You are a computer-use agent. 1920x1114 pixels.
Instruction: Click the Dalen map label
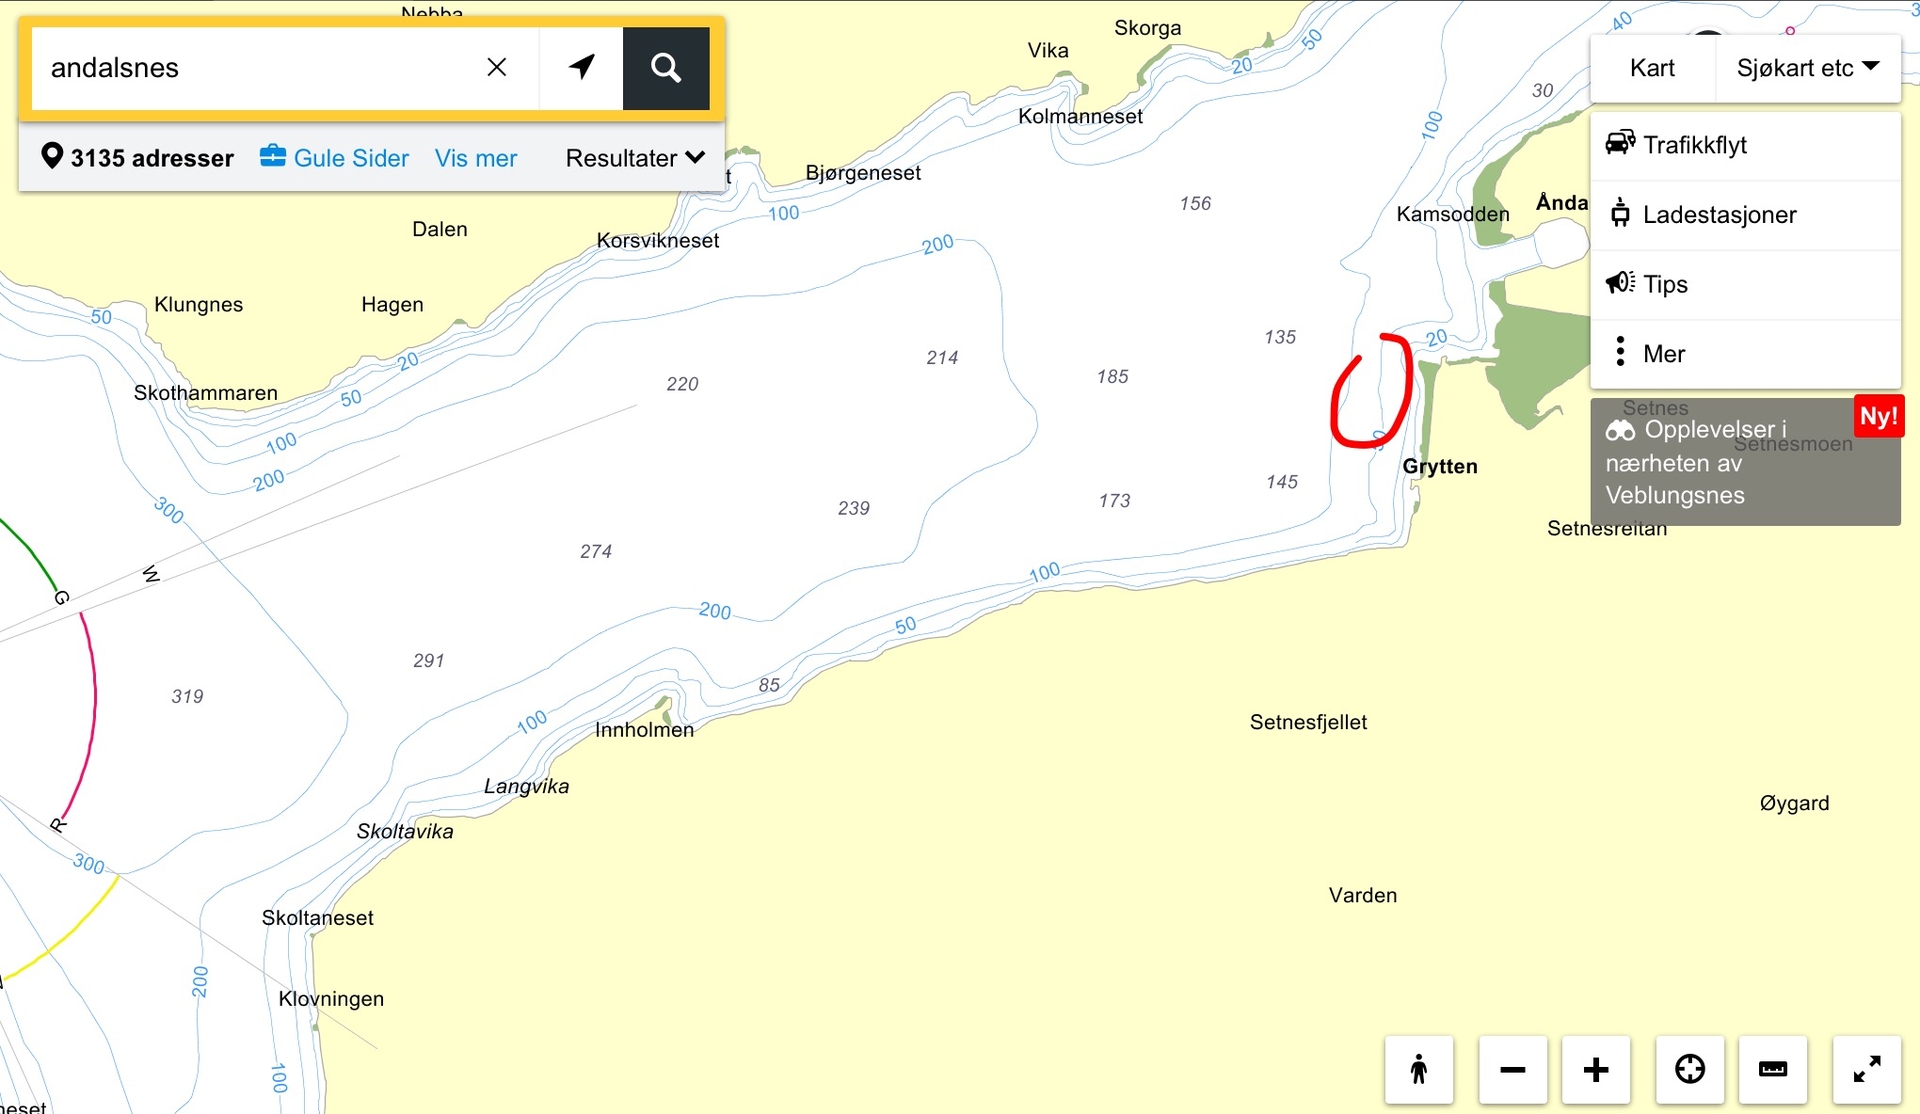pyautogui.click(x=440, y=229)
